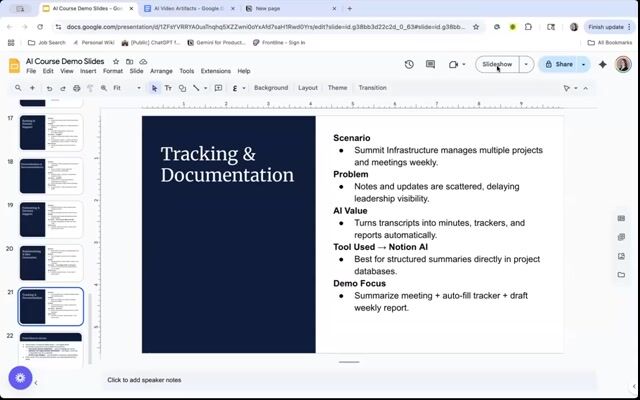
Task: Open the search menus magnifier tool
Action: pos(18,88)
